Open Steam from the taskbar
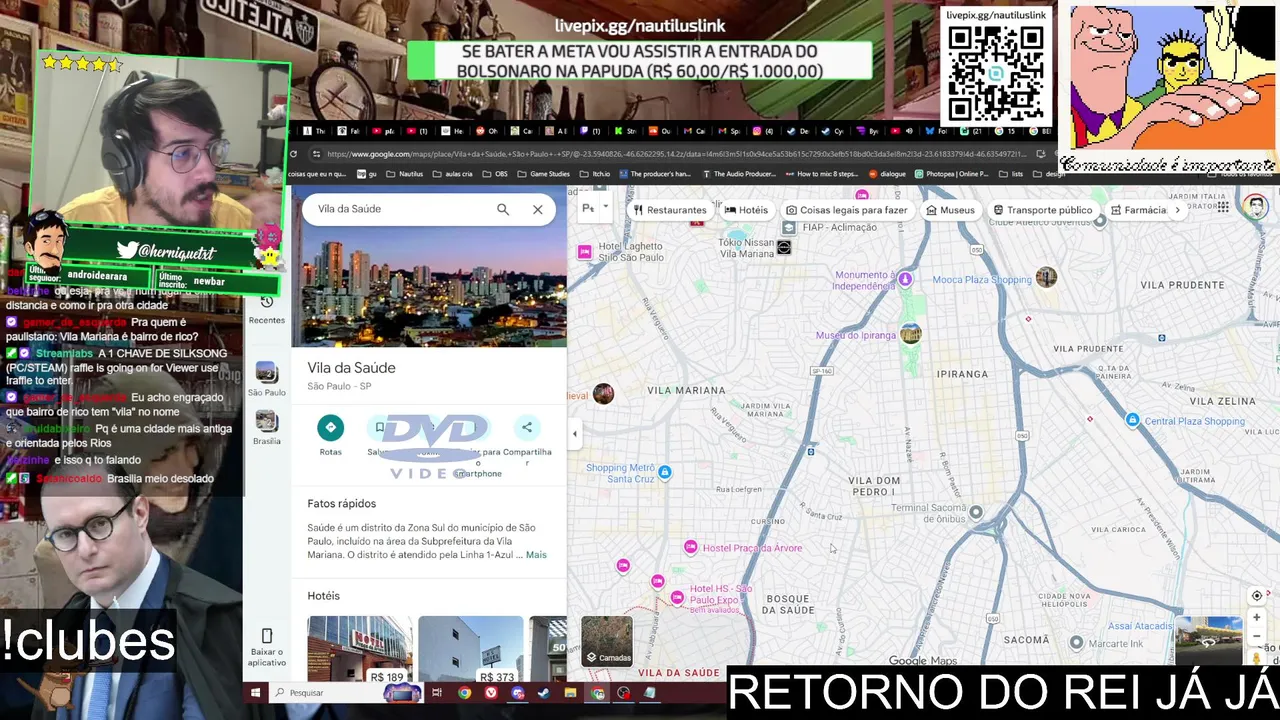 tap(544, 692)
